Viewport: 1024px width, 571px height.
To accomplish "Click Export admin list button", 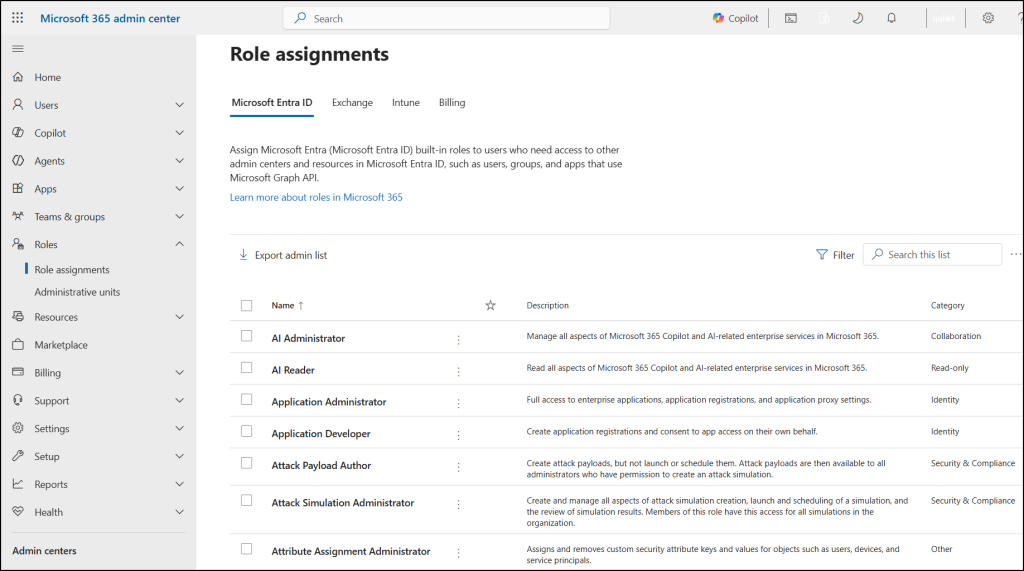I will (x=282, y=255).
